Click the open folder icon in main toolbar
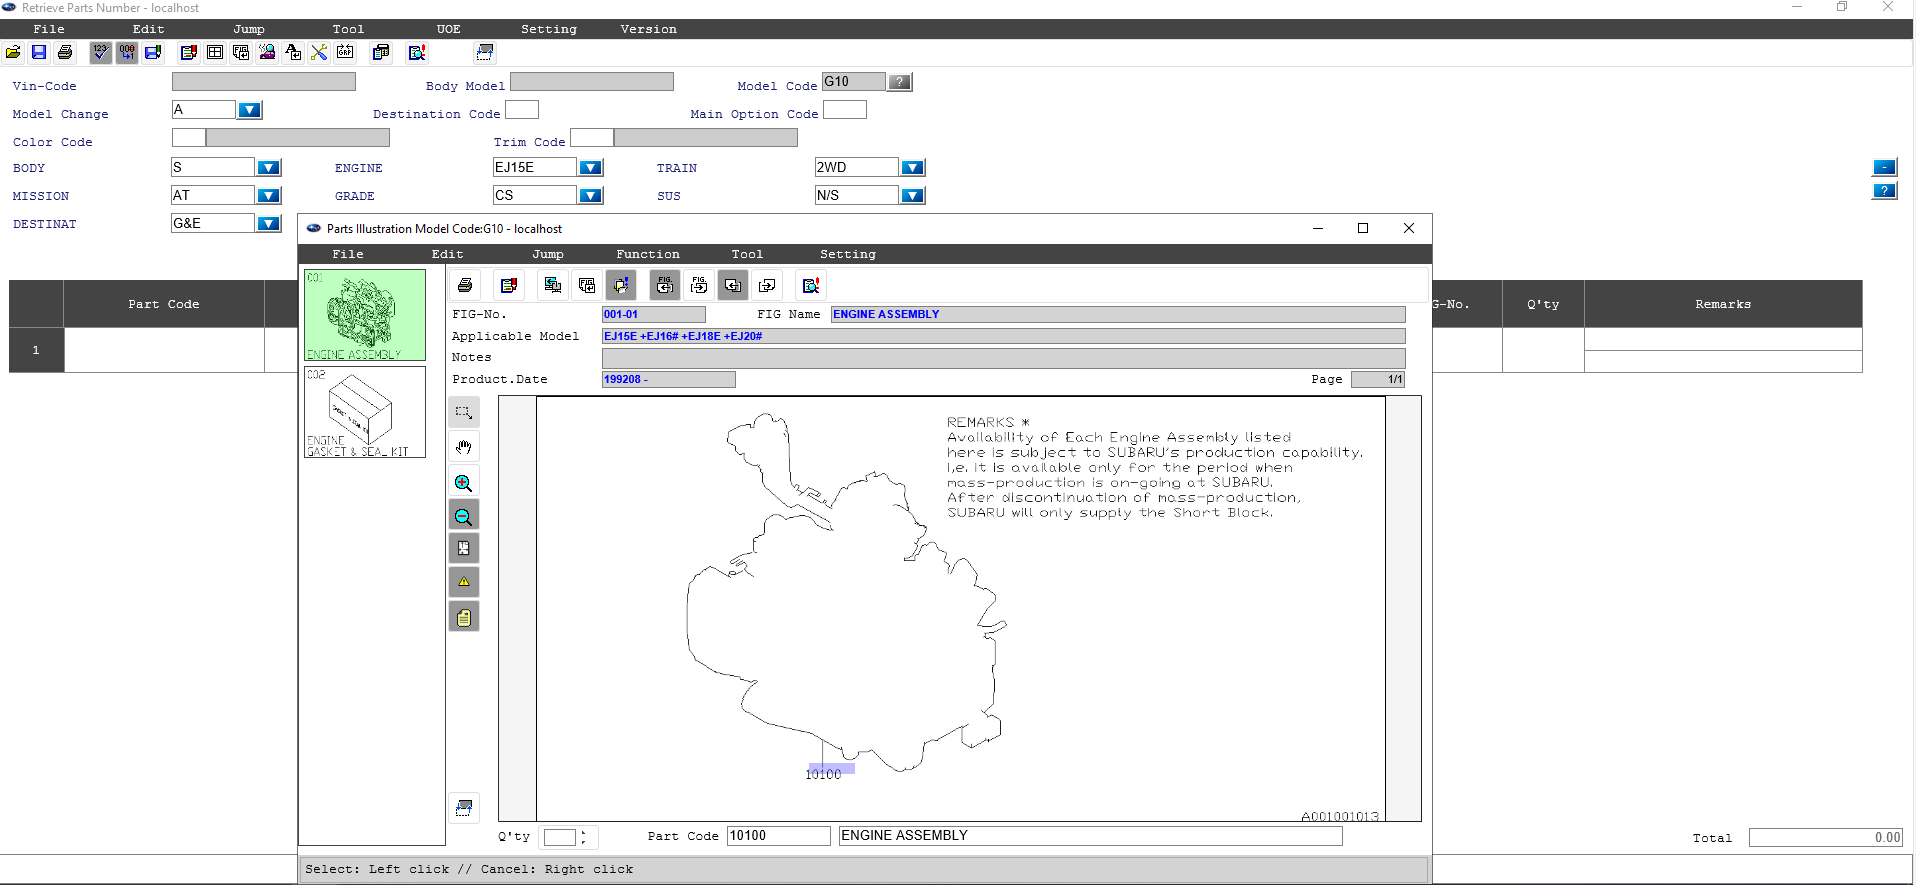1916x885 pixels. (x=13, y=52)
